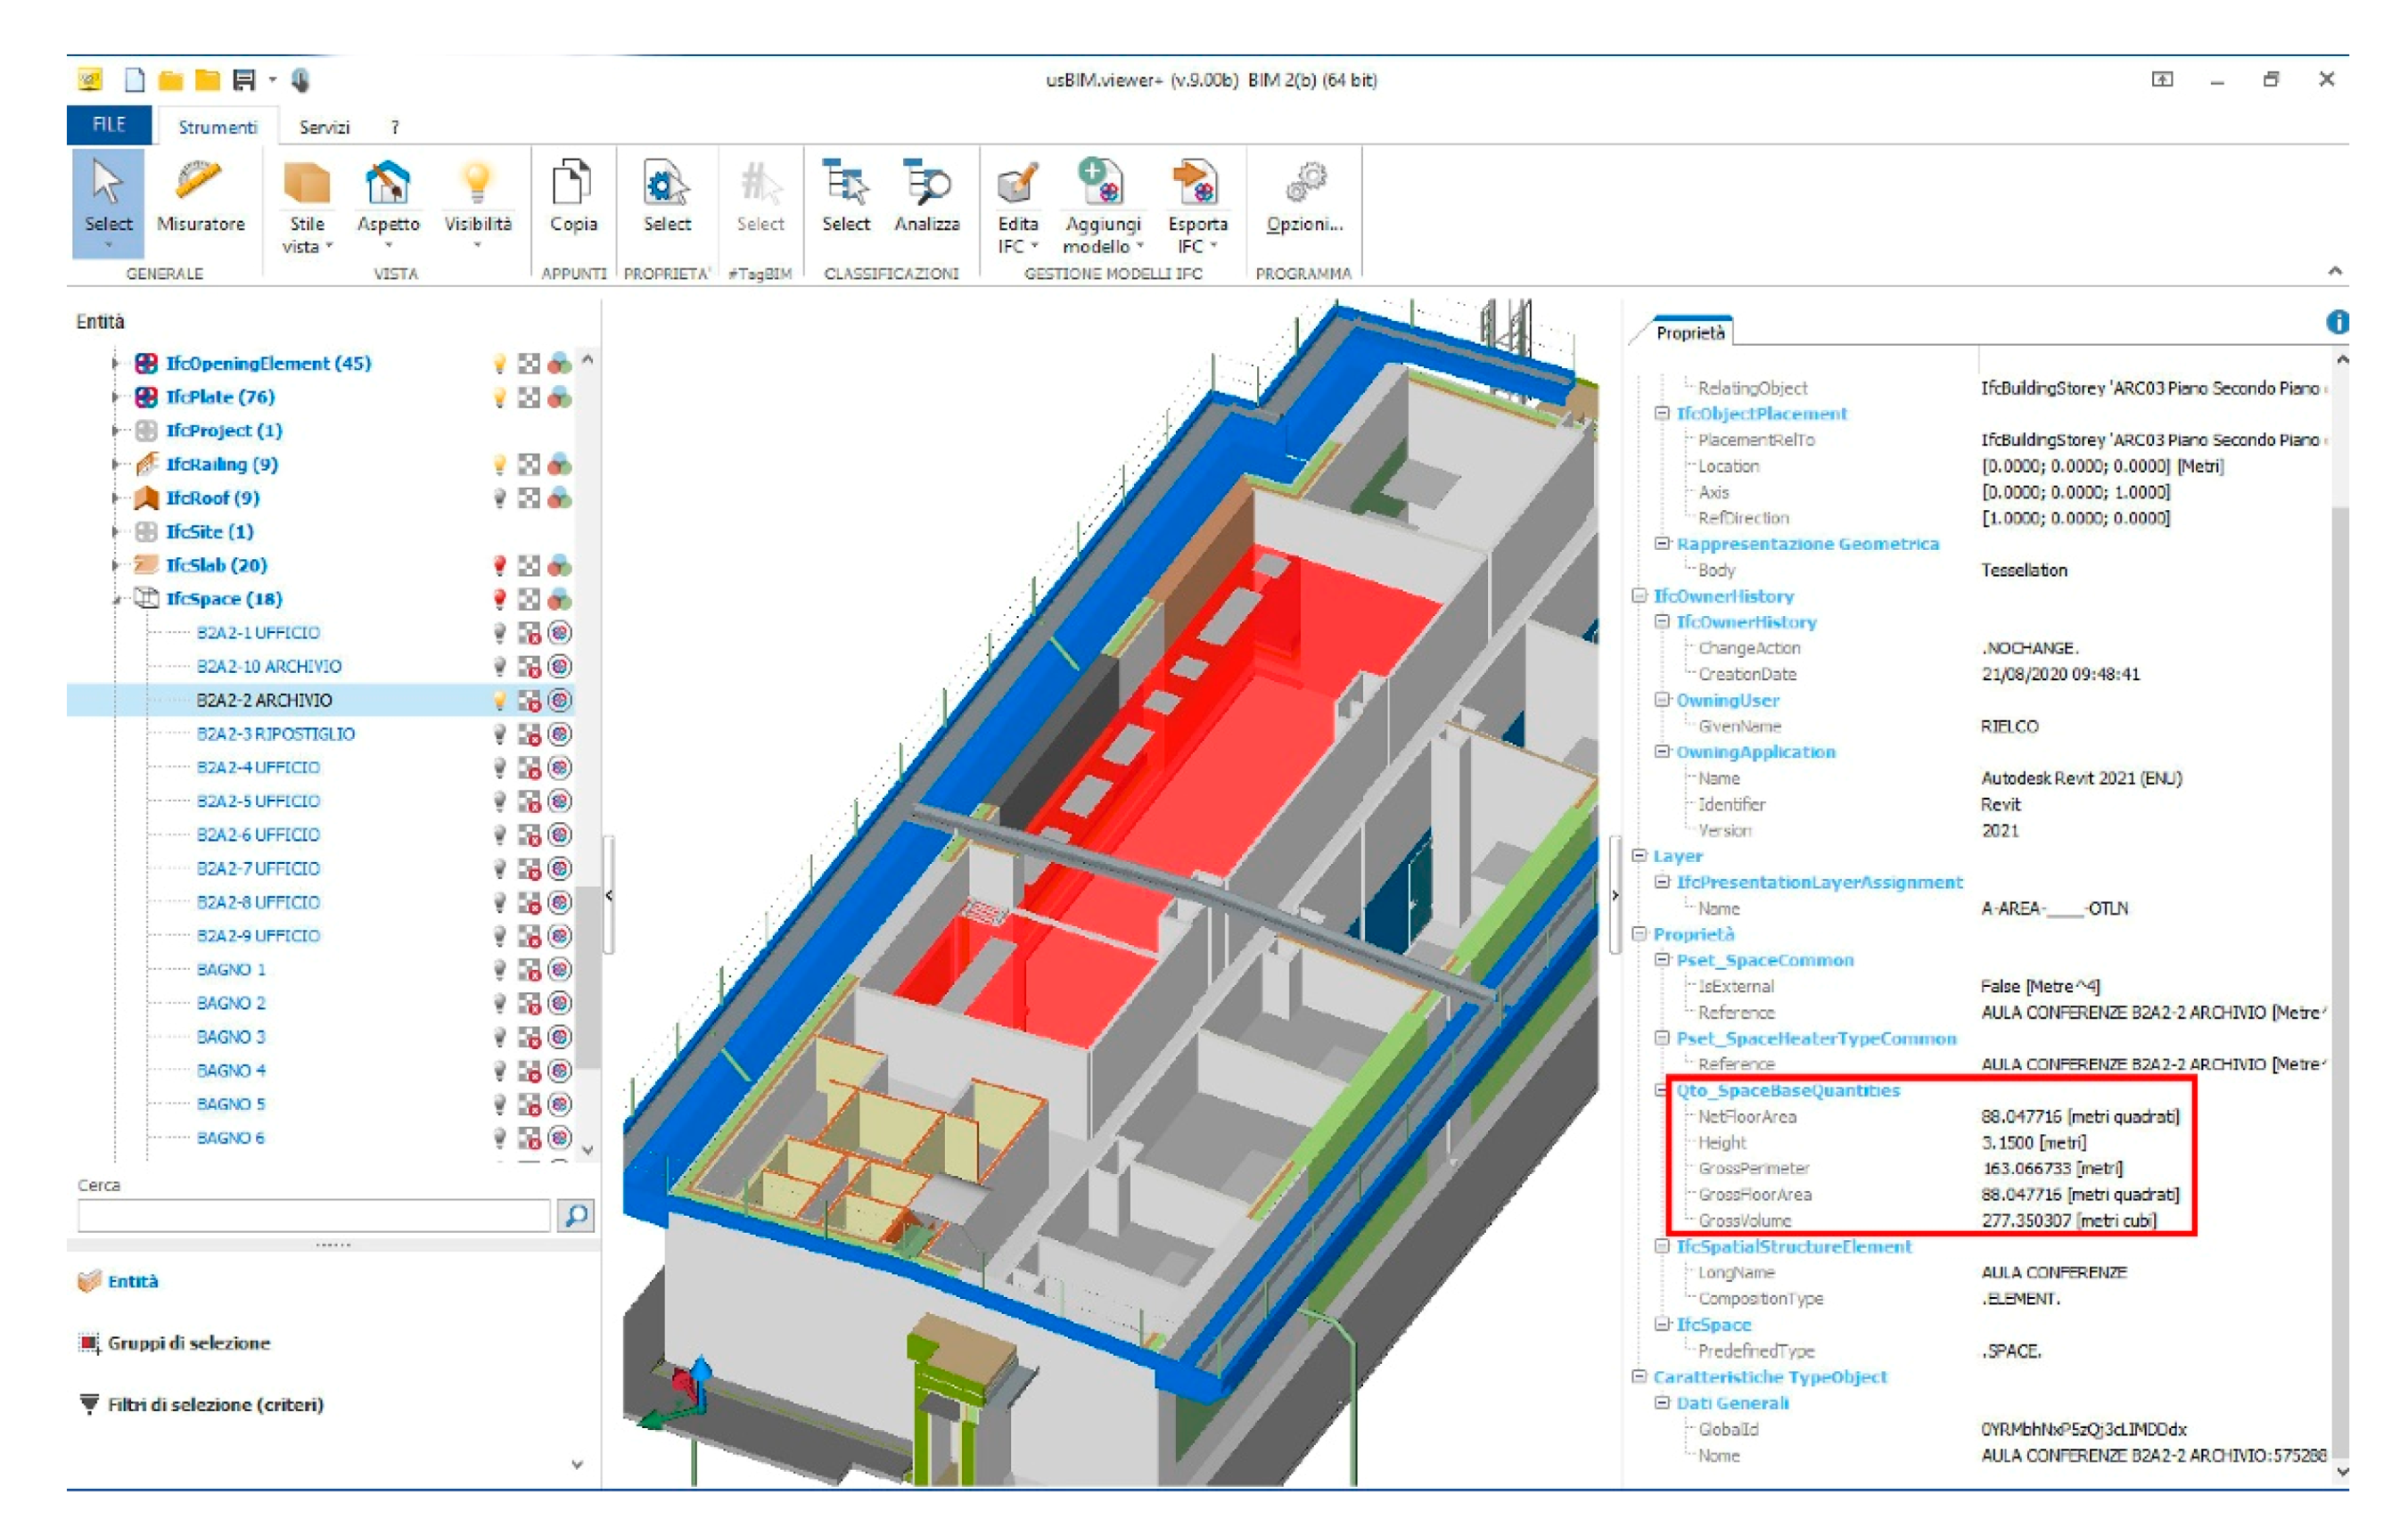Click the Edita IFC tool
Screen dimensions: 2408x1528
1017,184
